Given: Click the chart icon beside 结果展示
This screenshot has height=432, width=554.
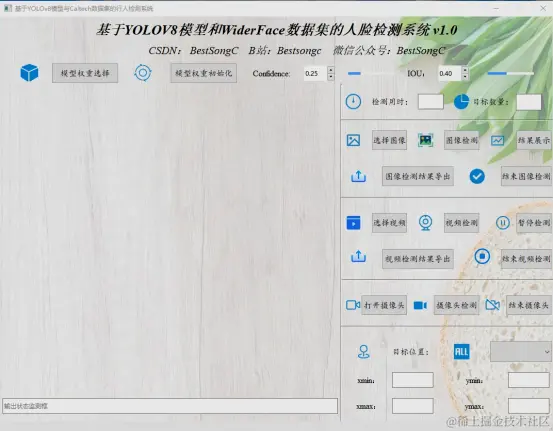Looking at the screenshot, I should (497, 141).
